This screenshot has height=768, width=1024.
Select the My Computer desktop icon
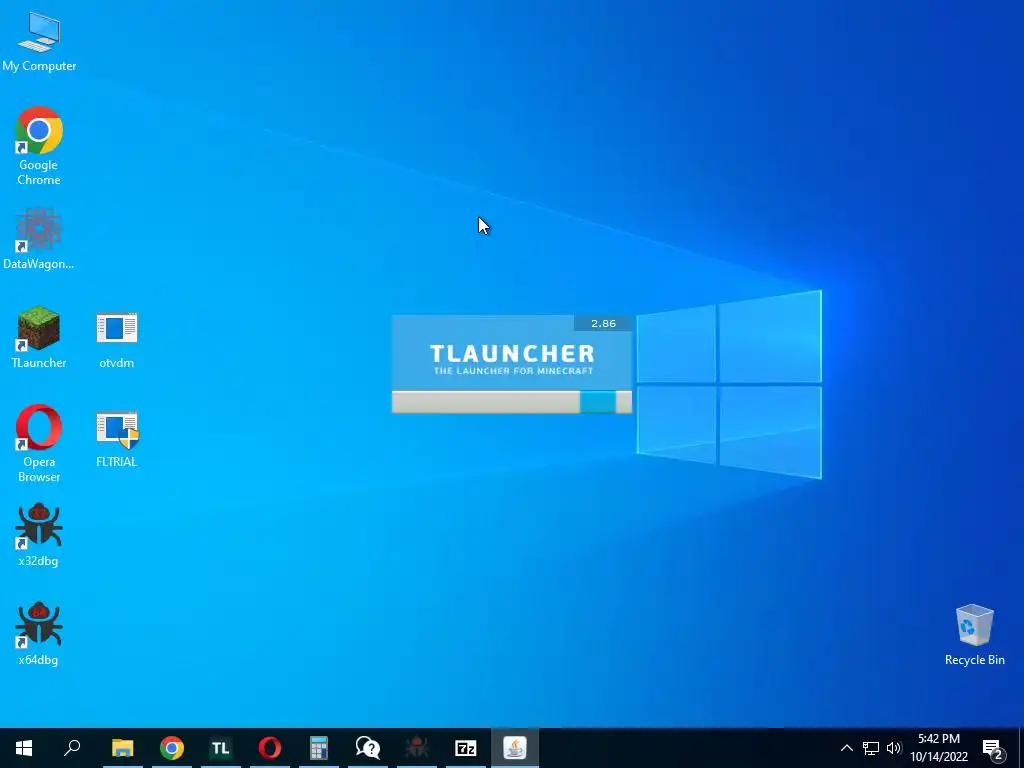[x=39, y=40]
